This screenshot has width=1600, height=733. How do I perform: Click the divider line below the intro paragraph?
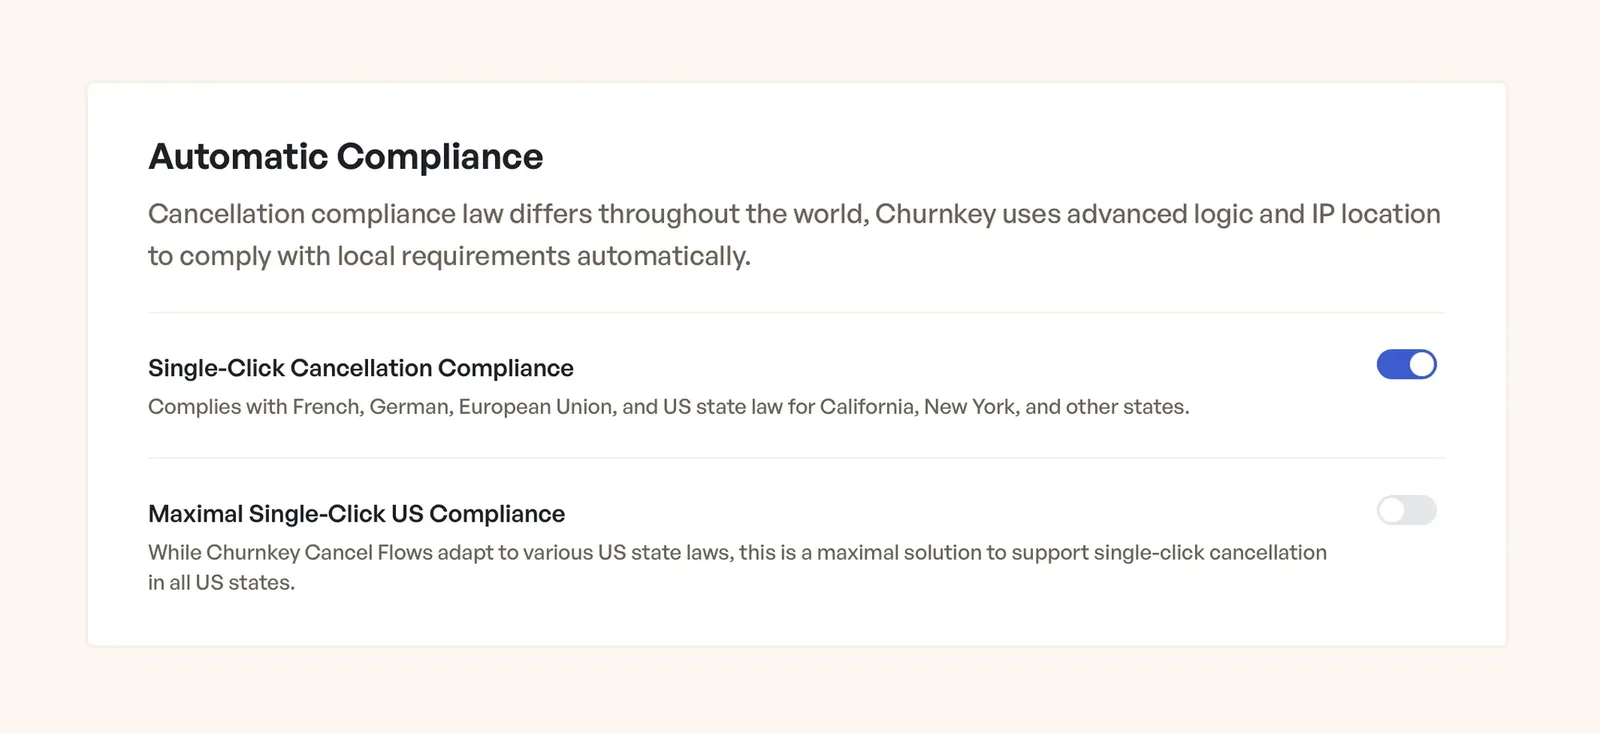pyautogui.click(x=796, y=313)
